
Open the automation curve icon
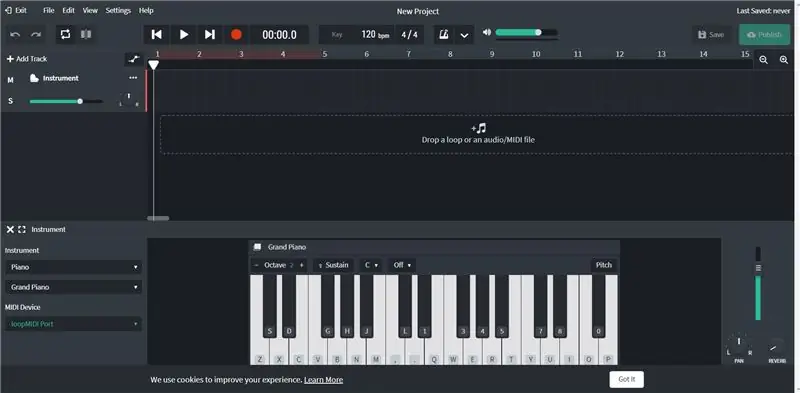point(134,59)
